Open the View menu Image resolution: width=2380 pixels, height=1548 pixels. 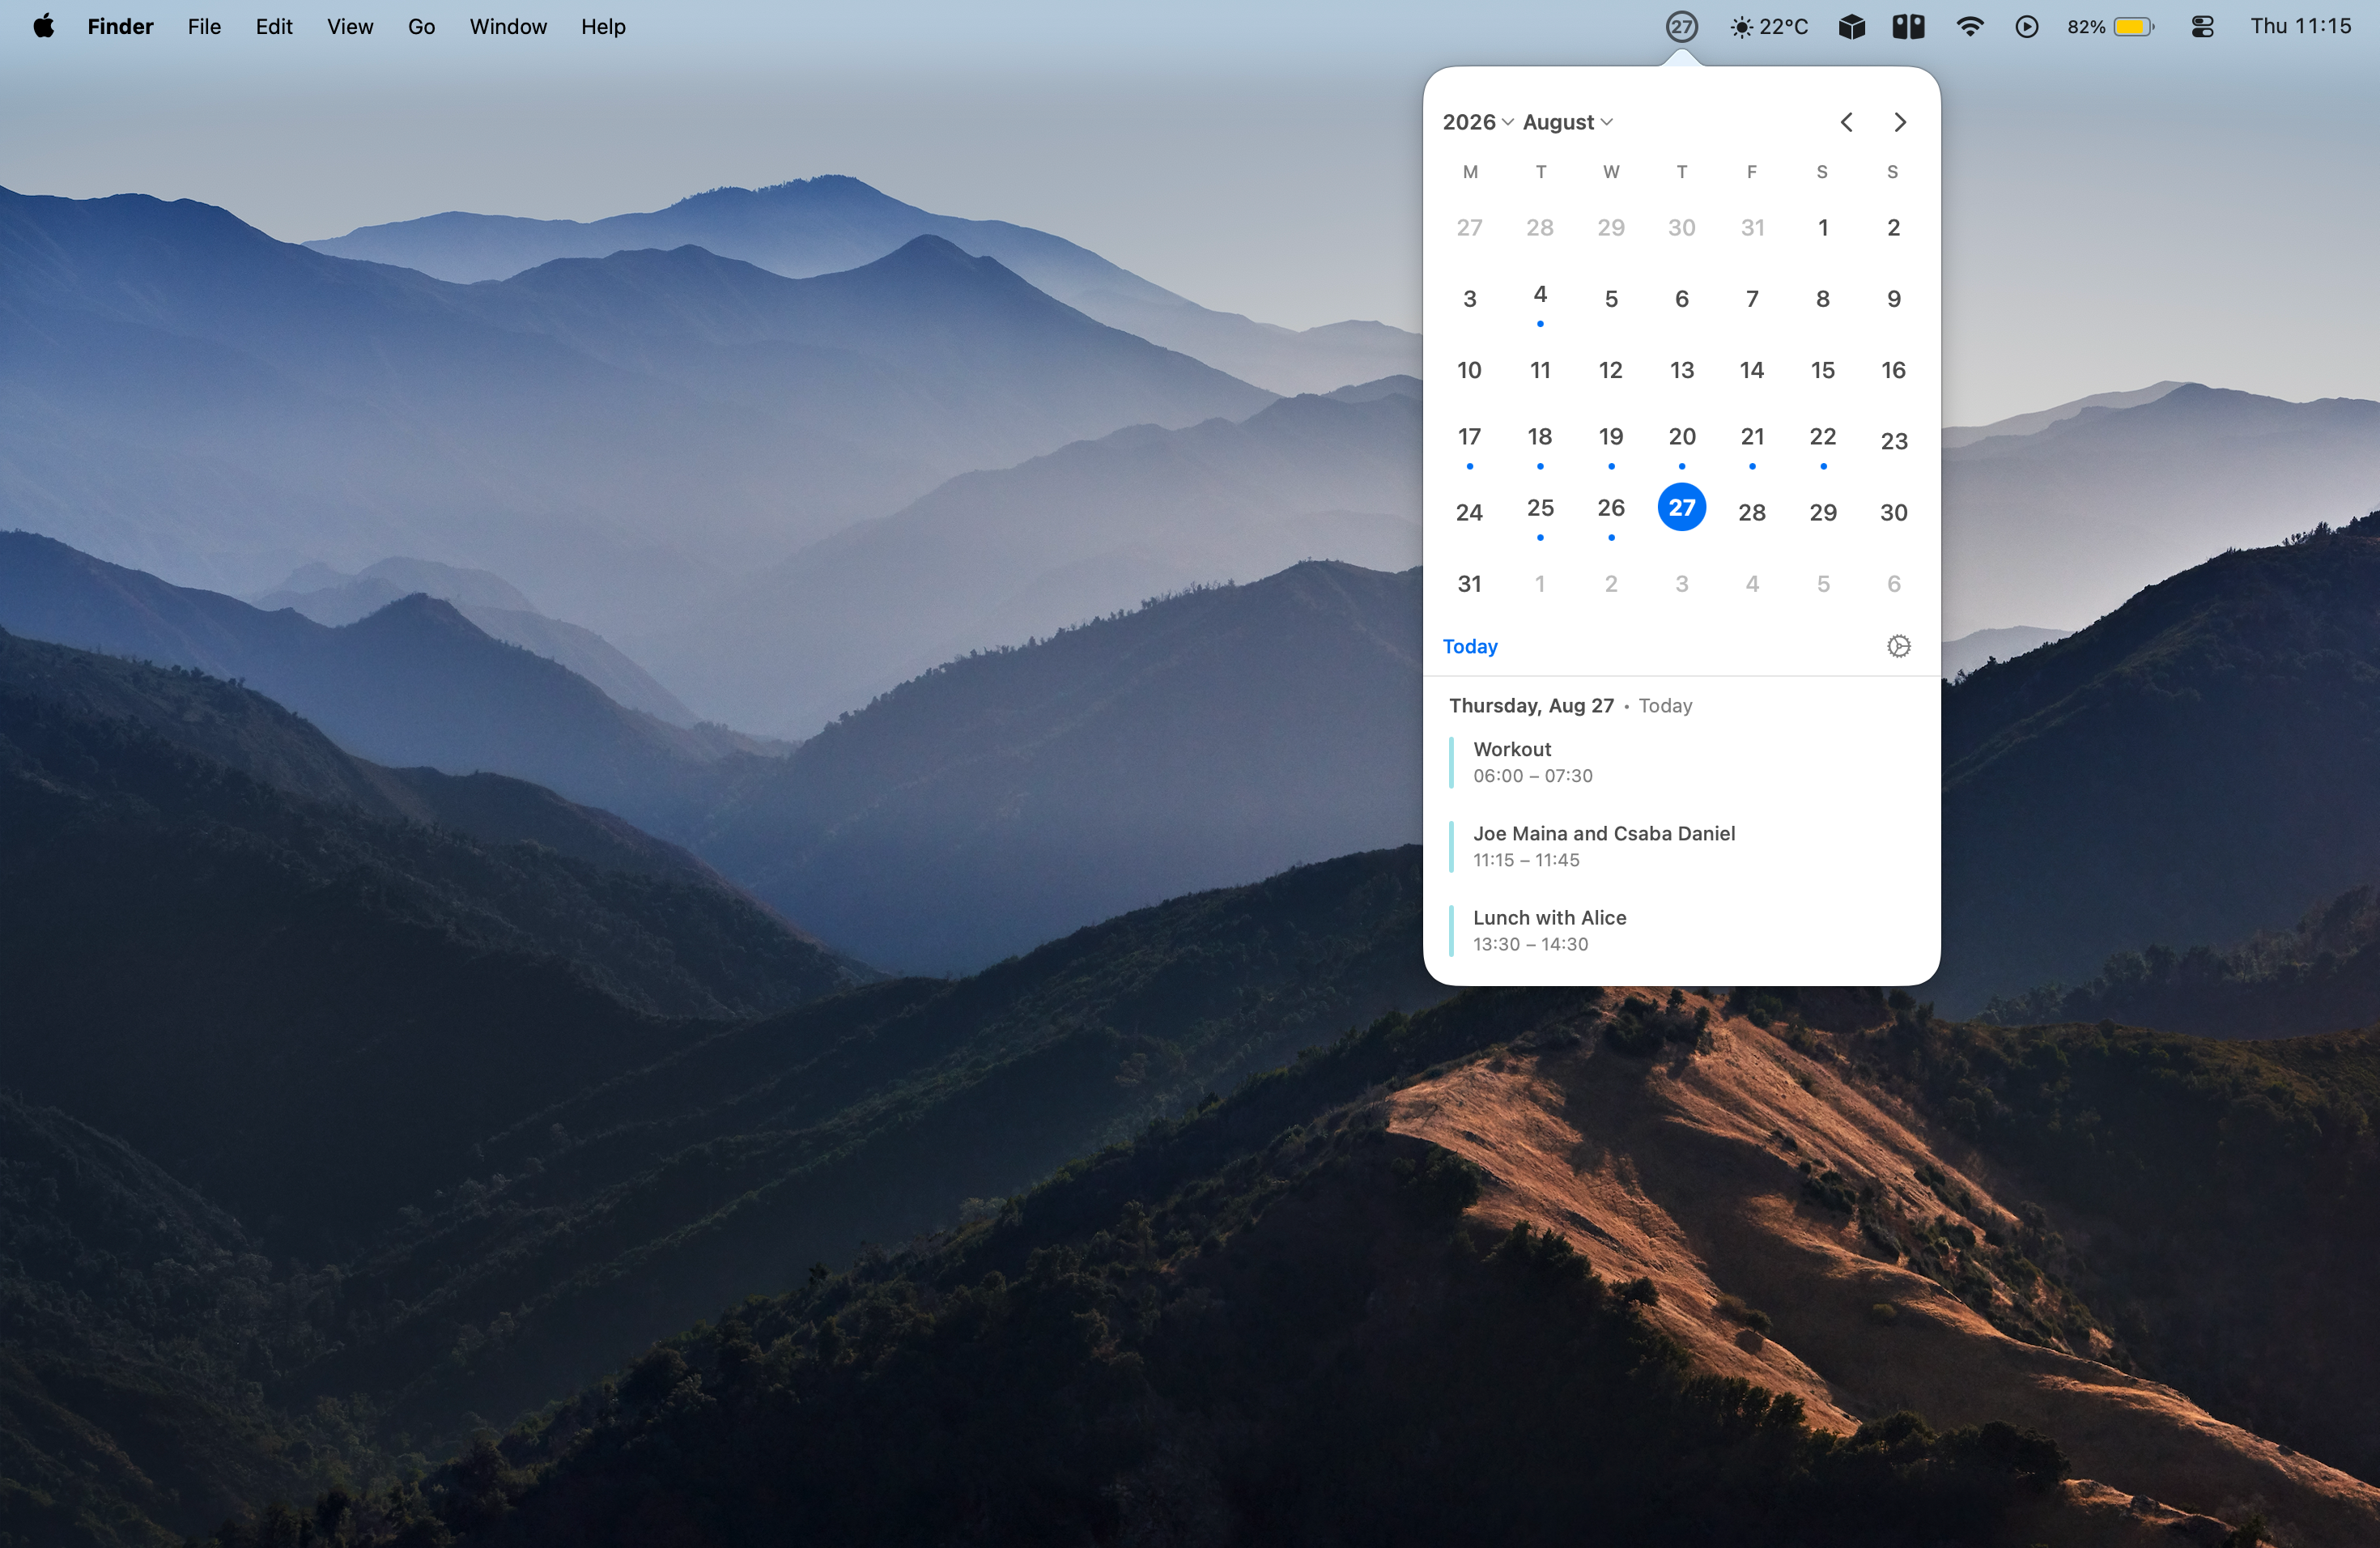(350, 27)
